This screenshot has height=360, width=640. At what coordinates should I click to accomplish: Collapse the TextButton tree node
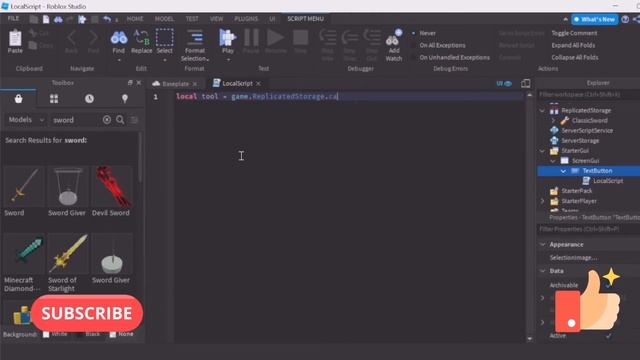pyautogui.click(x=563, y=171)
